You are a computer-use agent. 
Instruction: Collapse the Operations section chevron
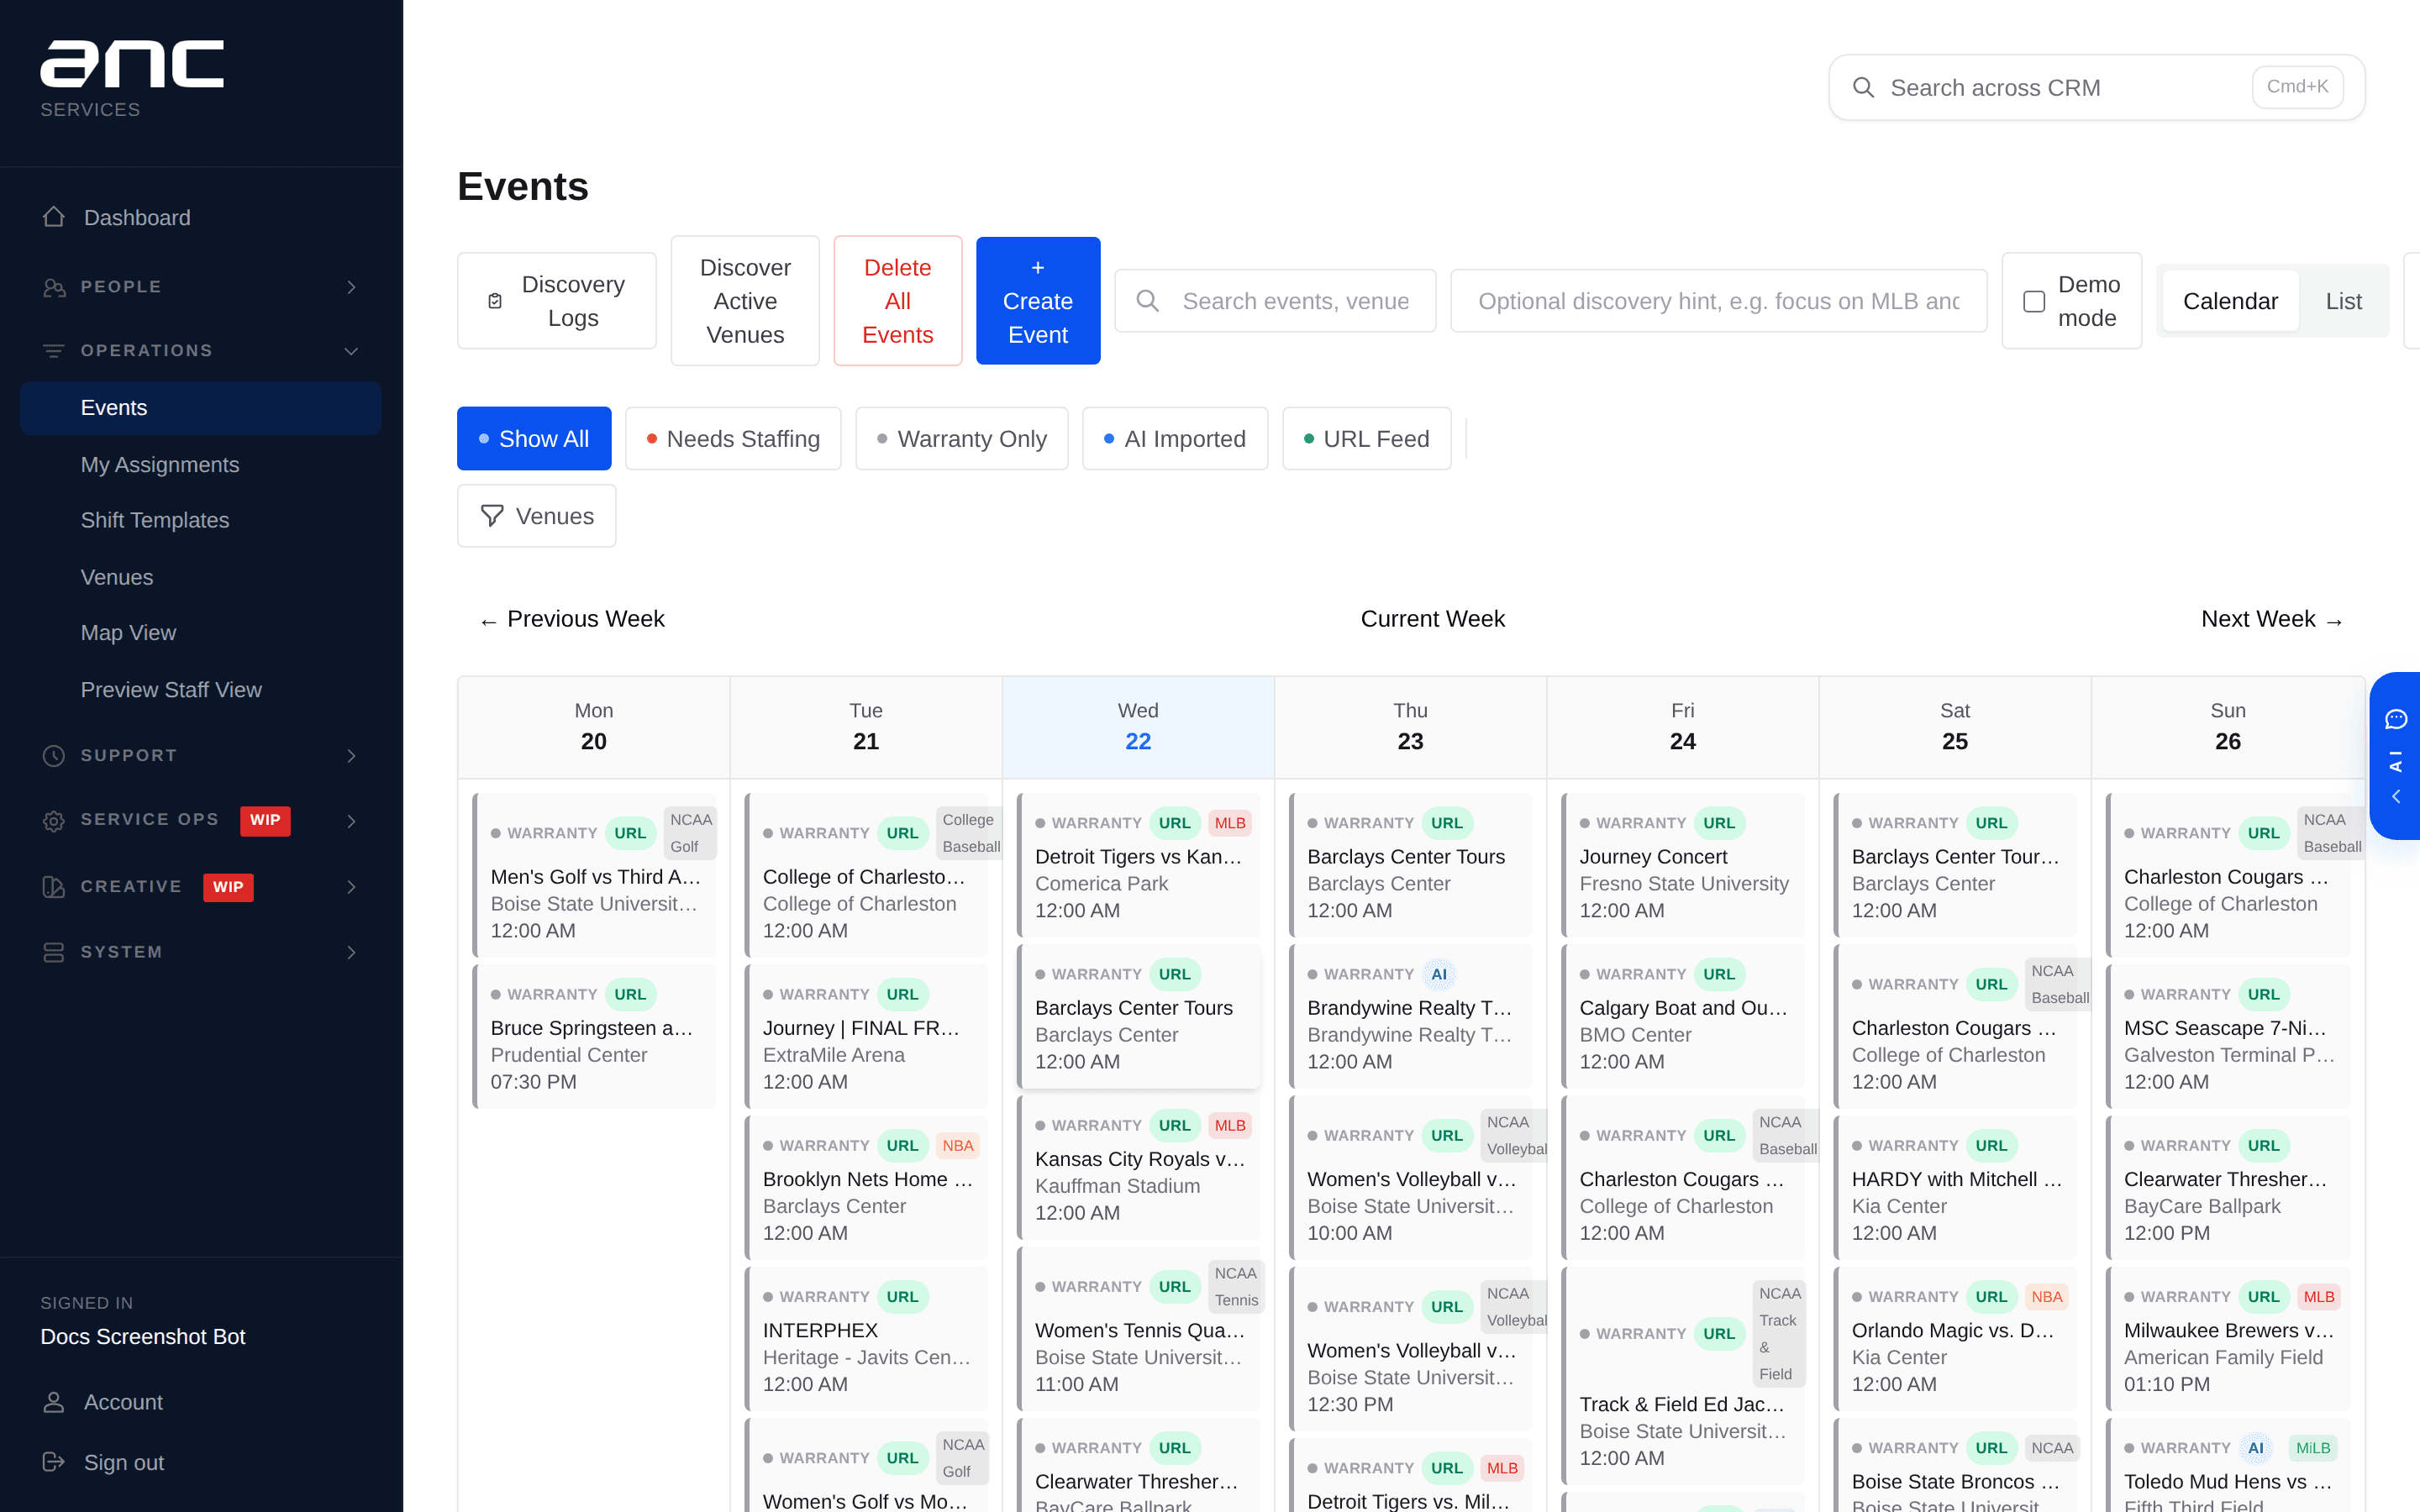click(x=351, y=351)
